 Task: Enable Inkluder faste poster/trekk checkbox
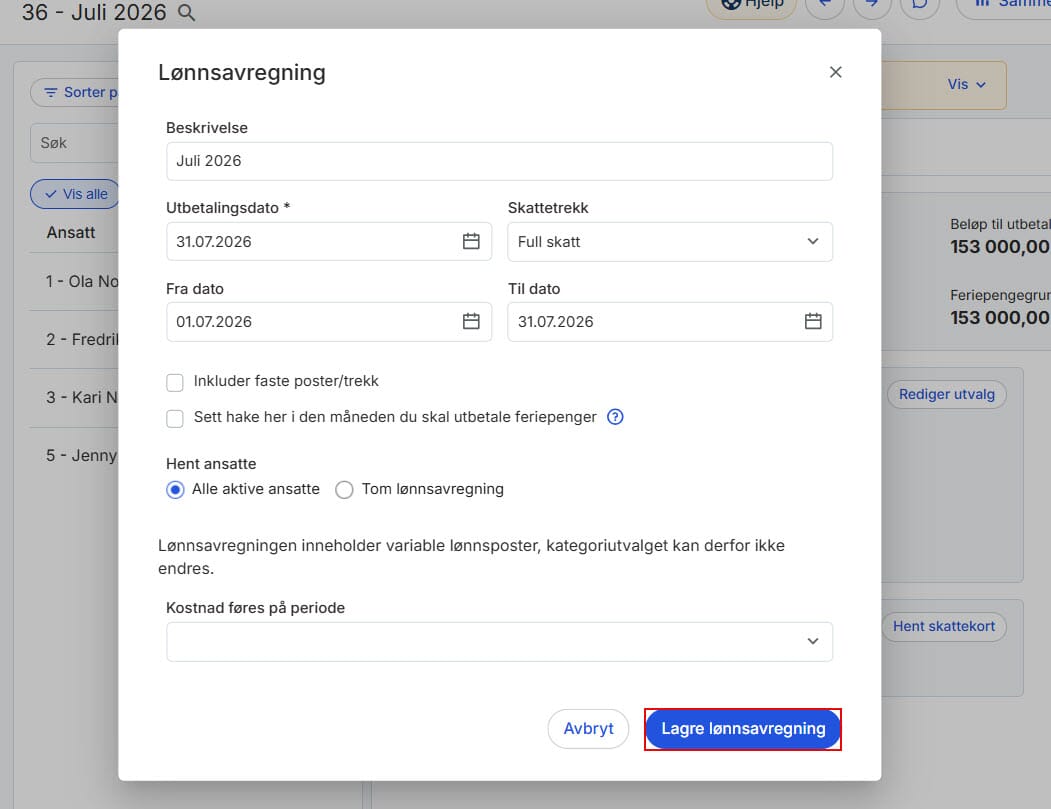(x=175, y=382)
